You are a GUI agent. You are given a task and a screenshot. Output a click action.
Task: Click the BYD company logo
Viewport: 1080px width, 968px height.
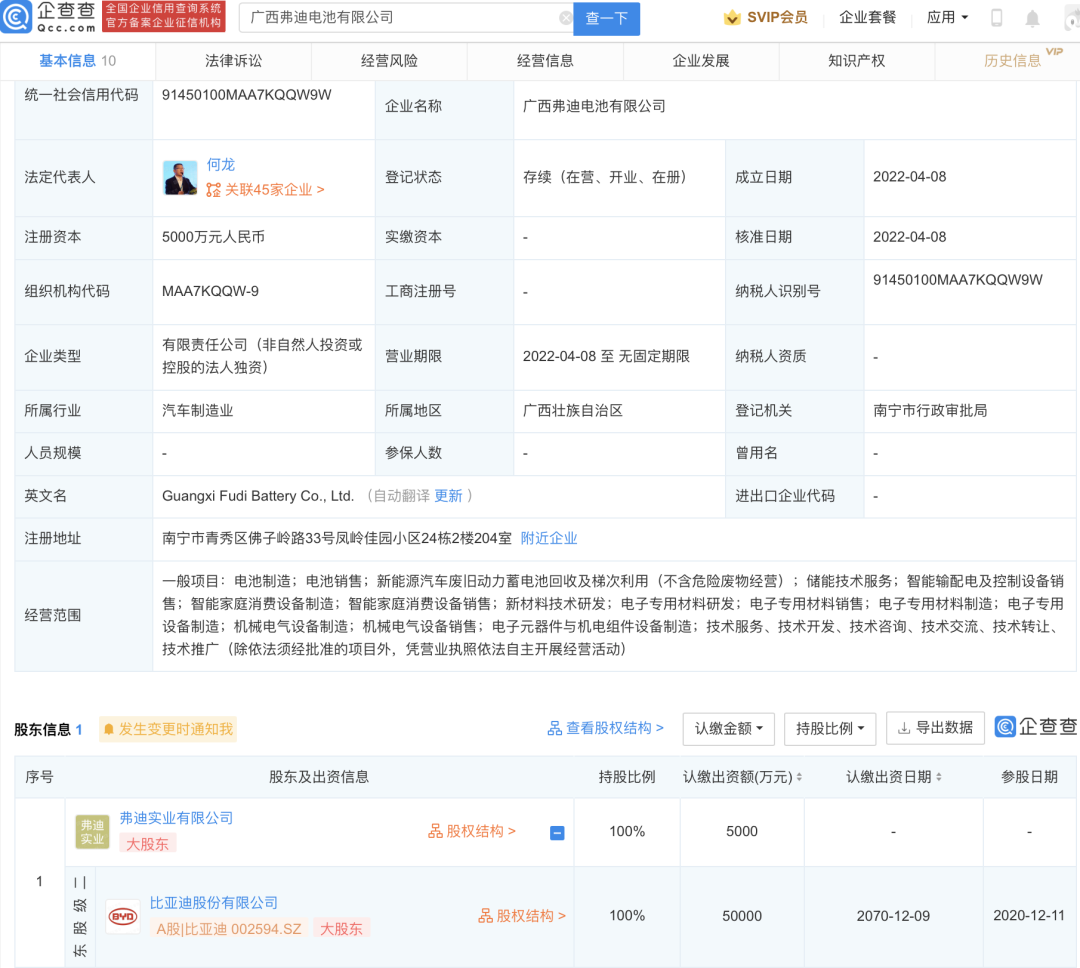123,916
